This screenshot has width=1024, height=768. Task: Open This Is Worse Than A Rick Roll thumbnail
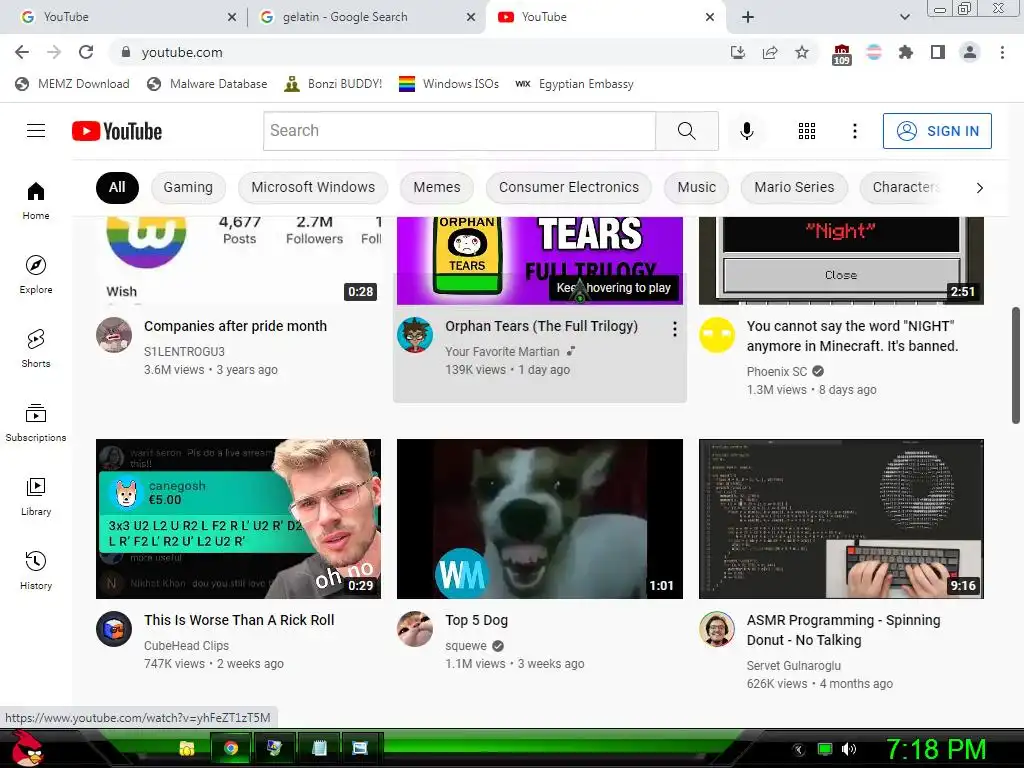pos(238,519)
